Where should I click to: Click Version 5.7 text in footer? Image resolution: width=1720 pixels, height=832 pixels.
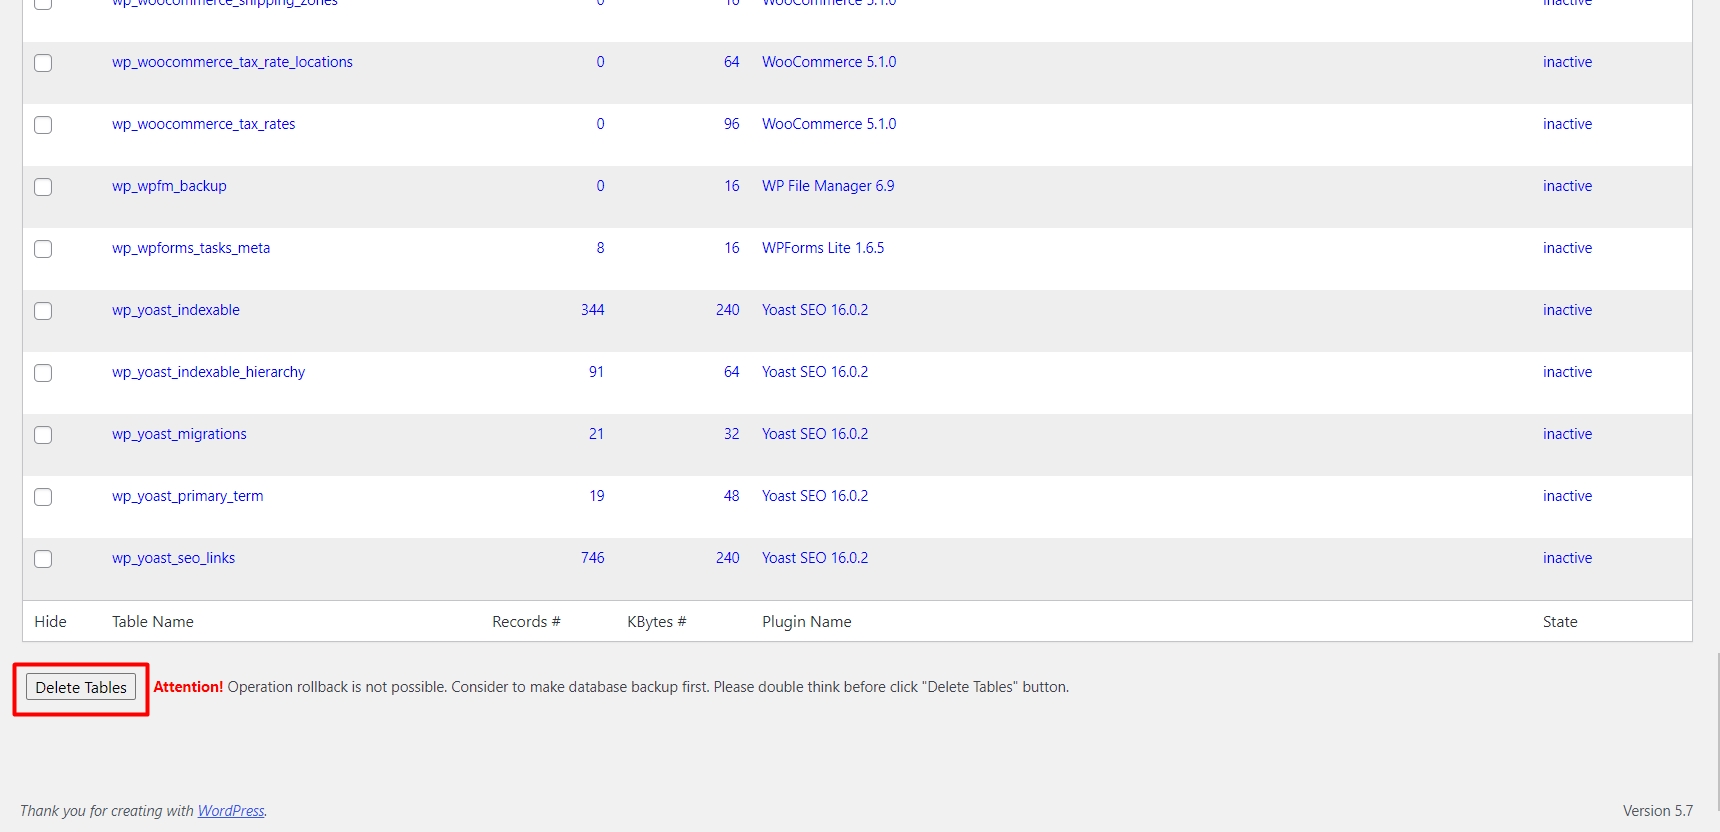[1658, 811]
